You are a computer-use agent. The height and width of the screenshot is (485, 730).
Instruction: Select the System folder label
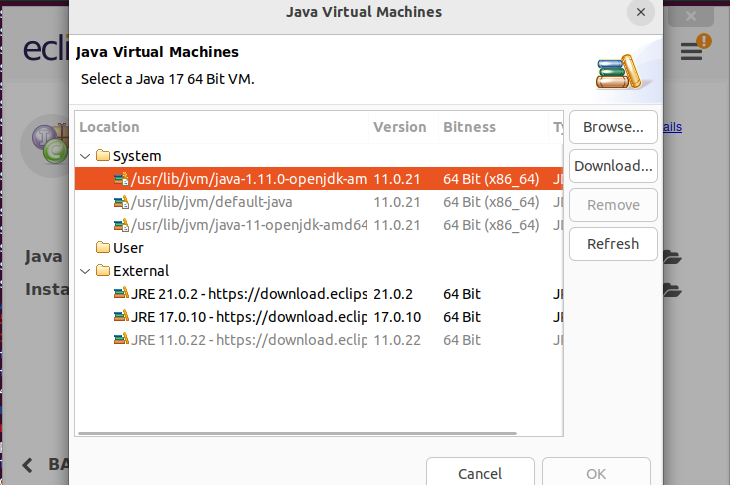click(137, 156)
